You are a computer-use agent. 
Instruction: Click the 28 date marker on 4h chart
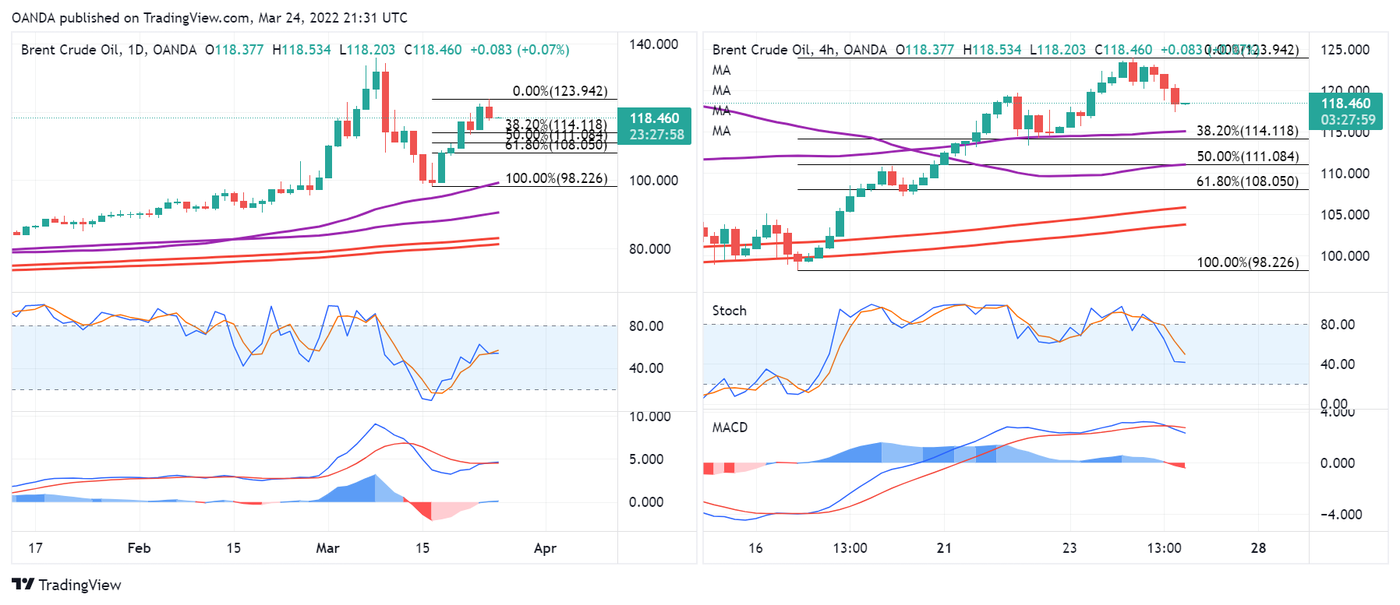pyautogui.click(x=1258, y=548)
